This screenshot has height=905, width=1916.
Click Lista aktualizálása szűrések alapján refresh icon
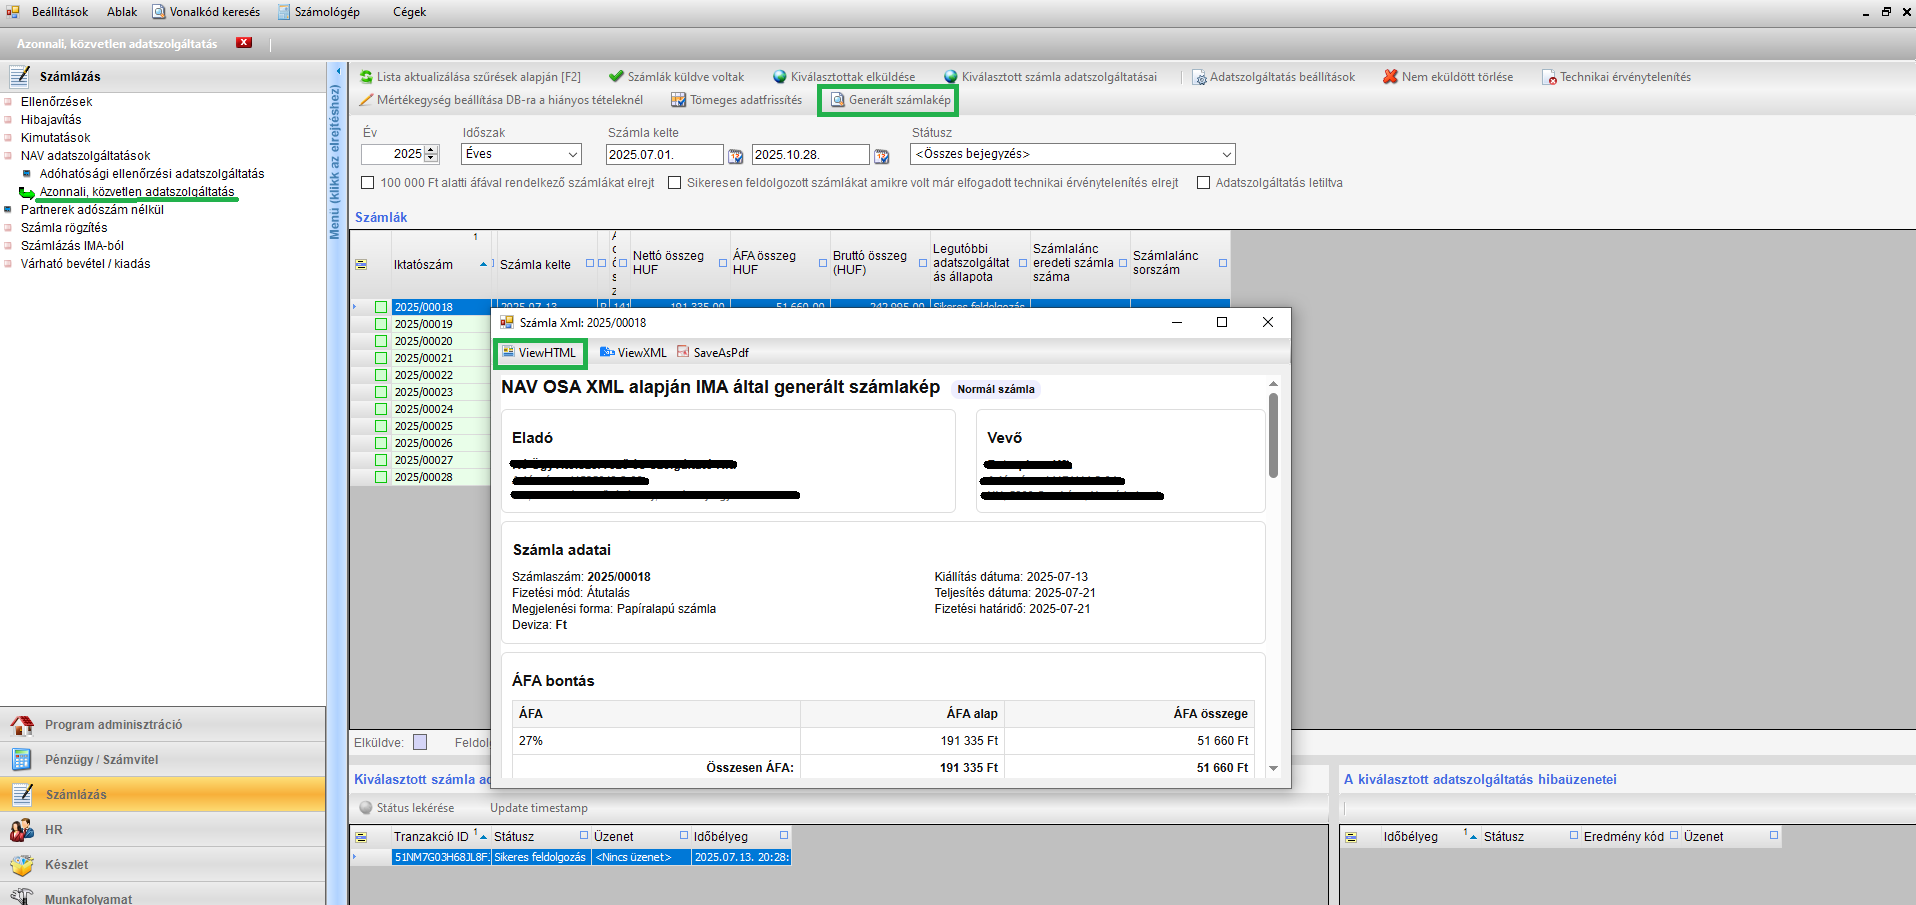(x=366, y=77)
